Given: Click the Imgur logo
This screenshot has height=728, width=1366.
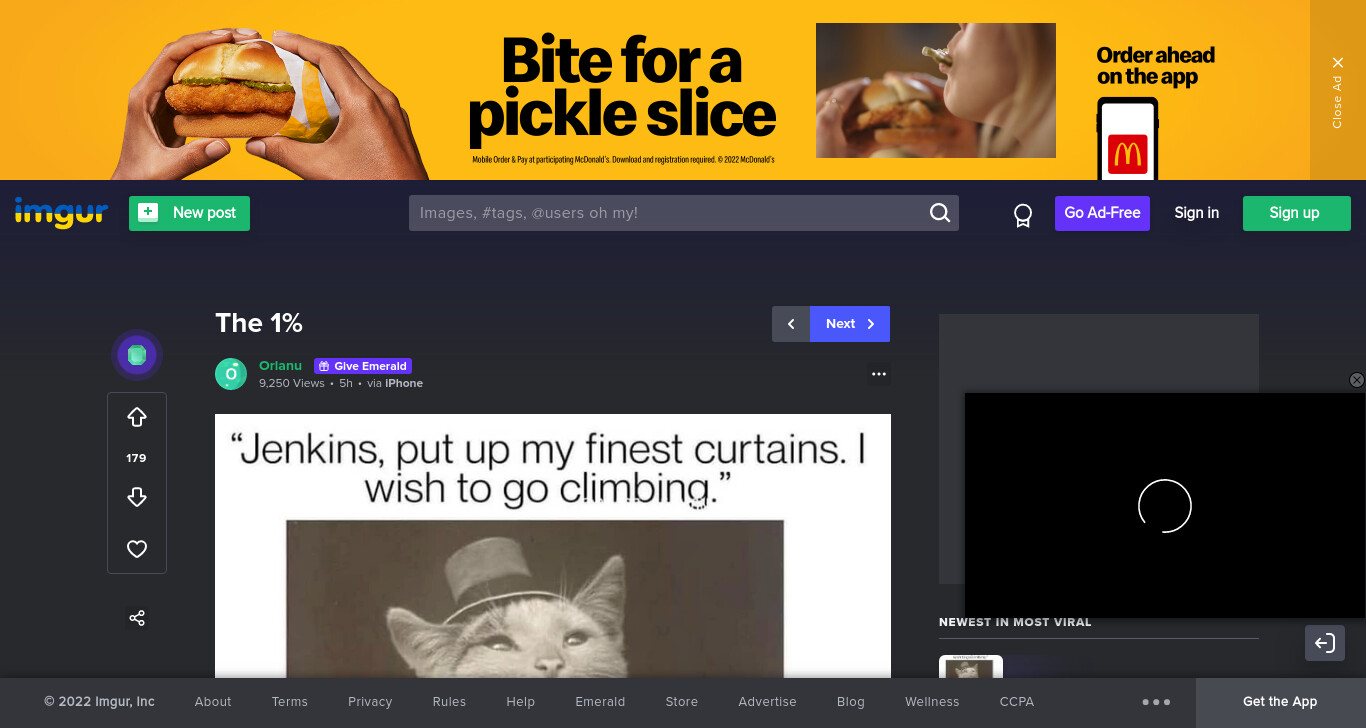Looking at the screenshot, I should [x=61, y=212].
